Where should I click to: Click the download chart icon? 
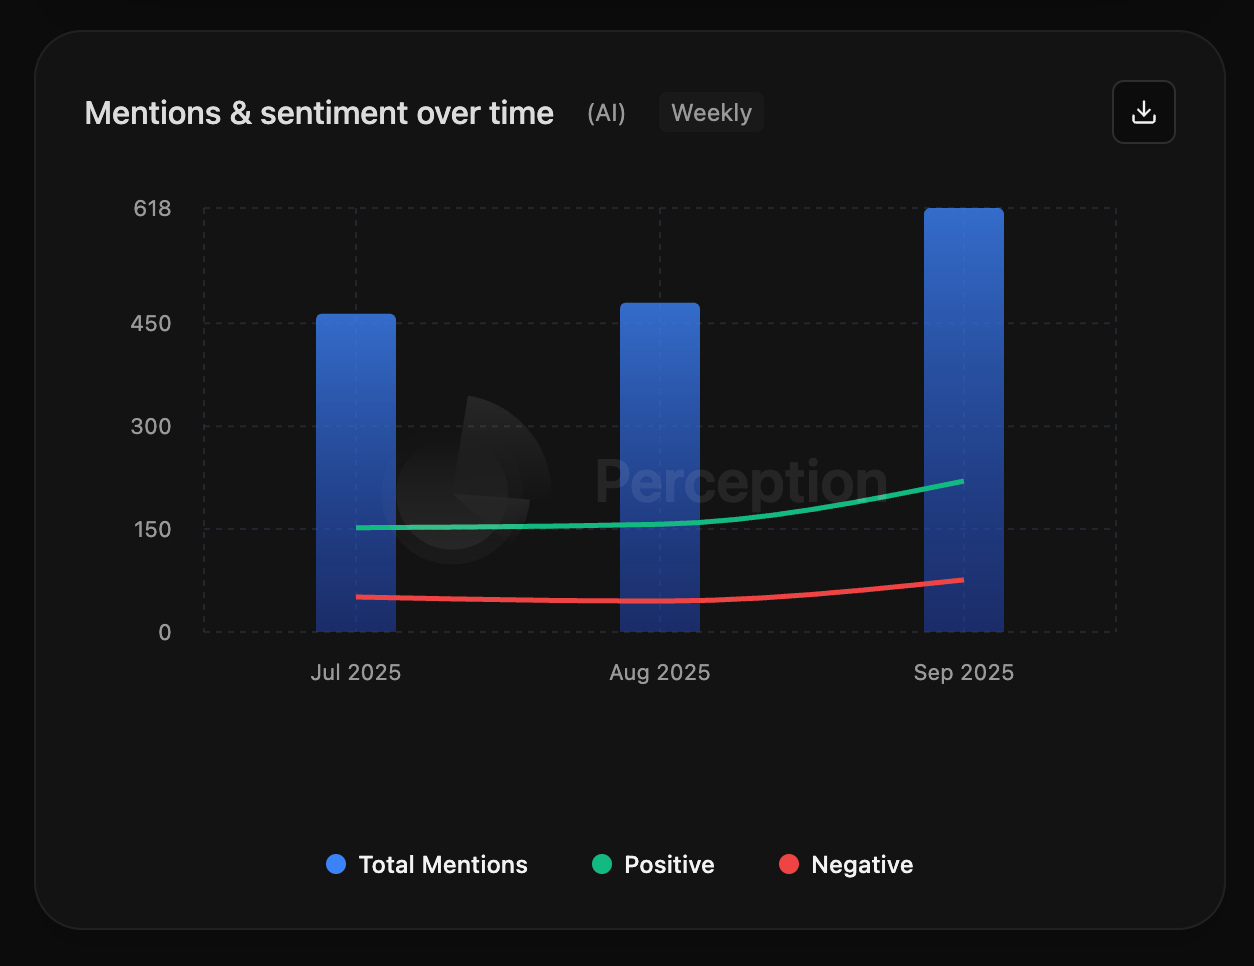[1143, 112]
